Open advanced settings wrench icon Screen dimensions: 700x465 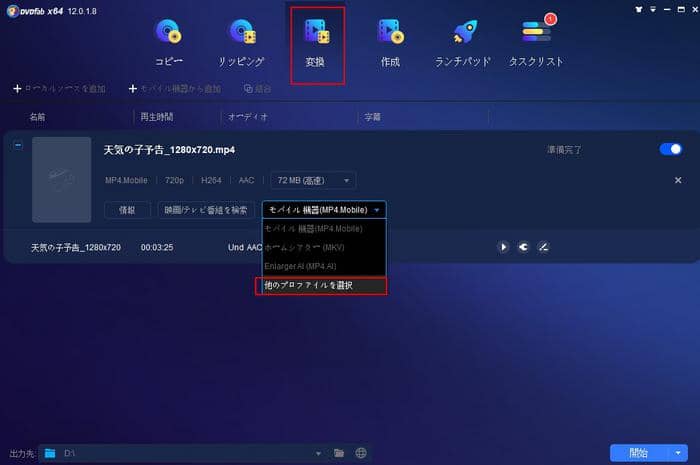point(523,247)
